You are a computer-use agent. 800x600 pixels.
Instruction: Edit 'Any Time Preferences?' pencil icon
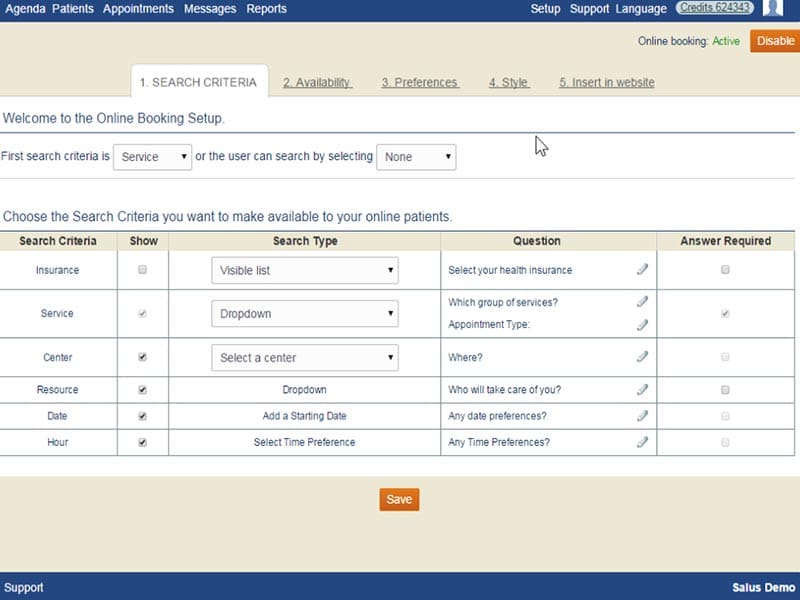coord(642,442)
